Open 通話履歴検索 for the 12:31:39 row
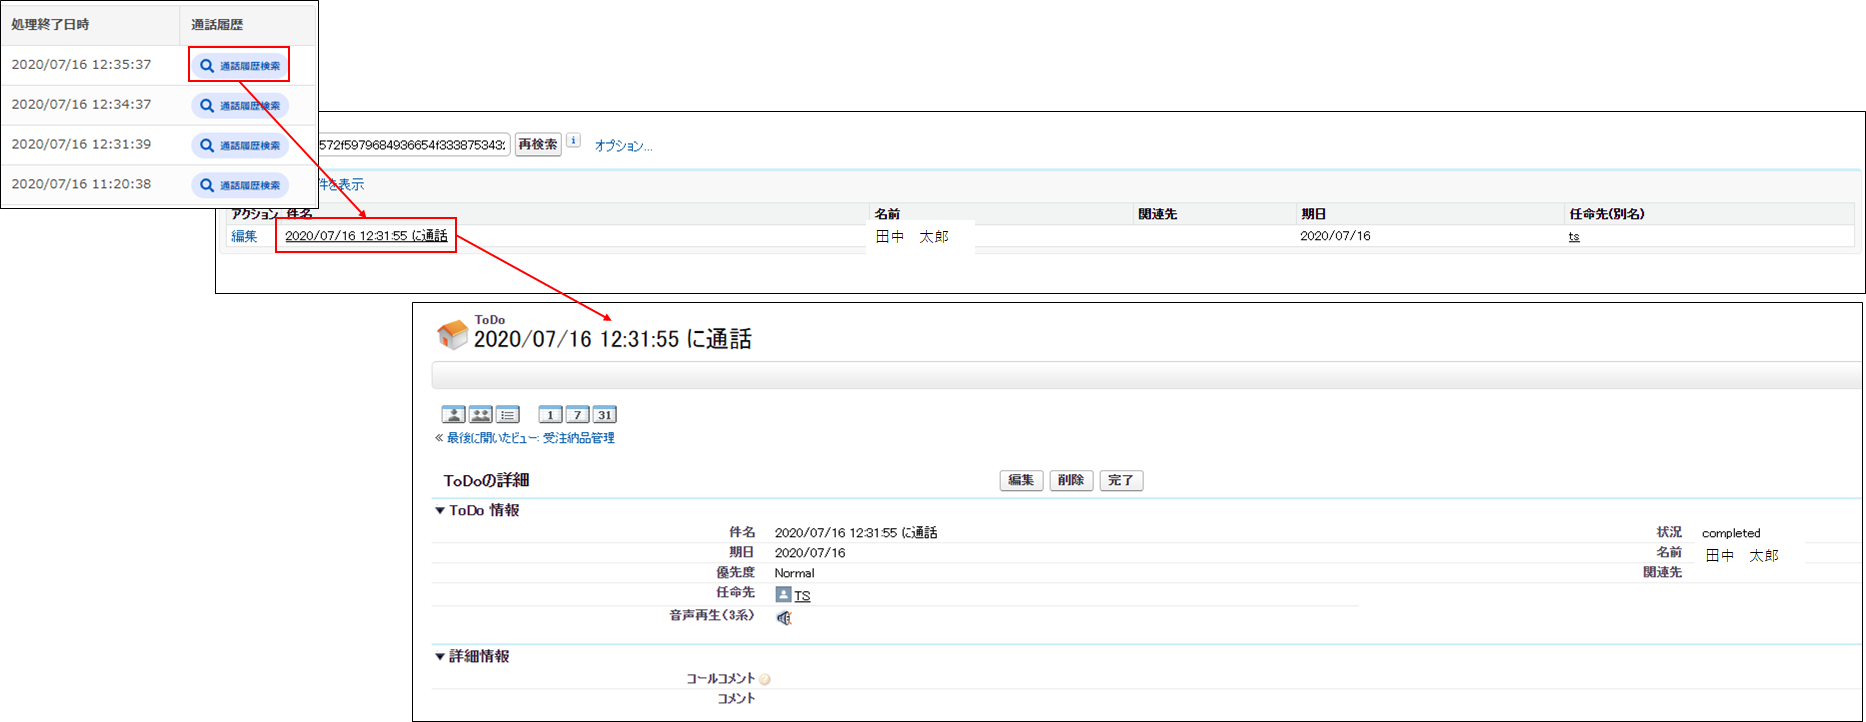 point(240,145)
